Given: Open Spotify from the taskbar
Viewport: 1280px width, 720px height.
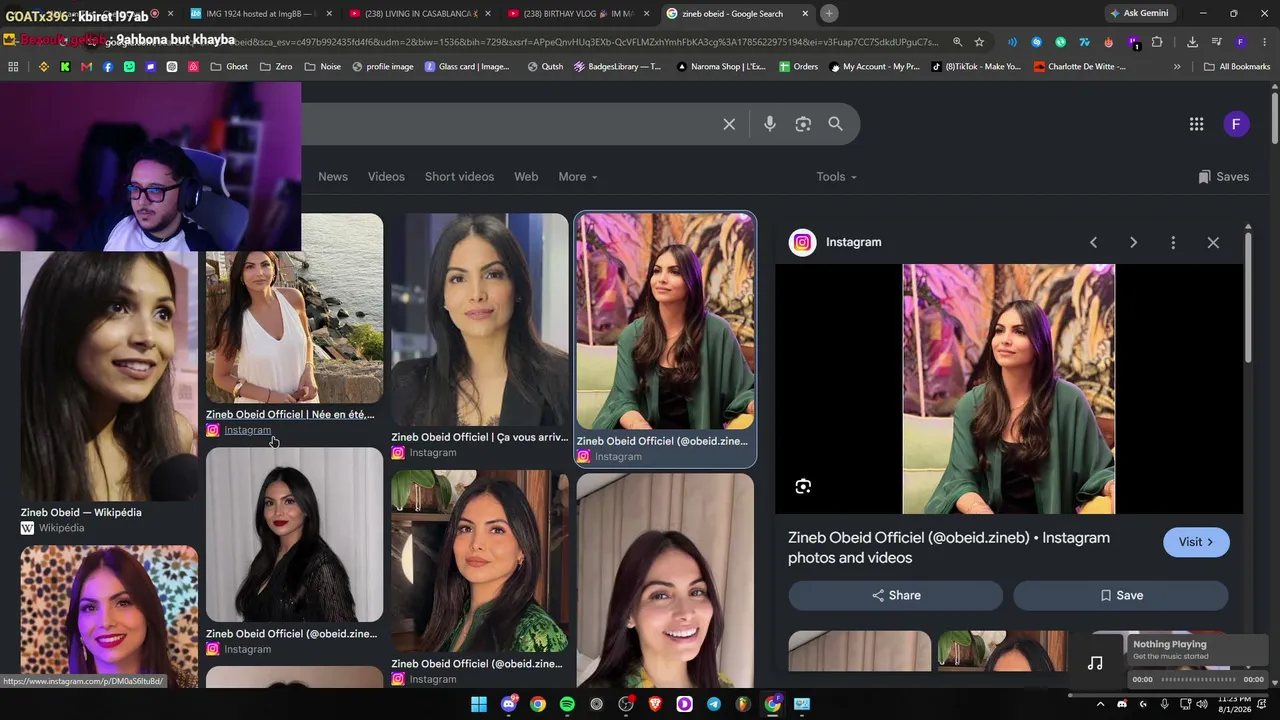Looking at the screenshot, I should click(567, 704).
